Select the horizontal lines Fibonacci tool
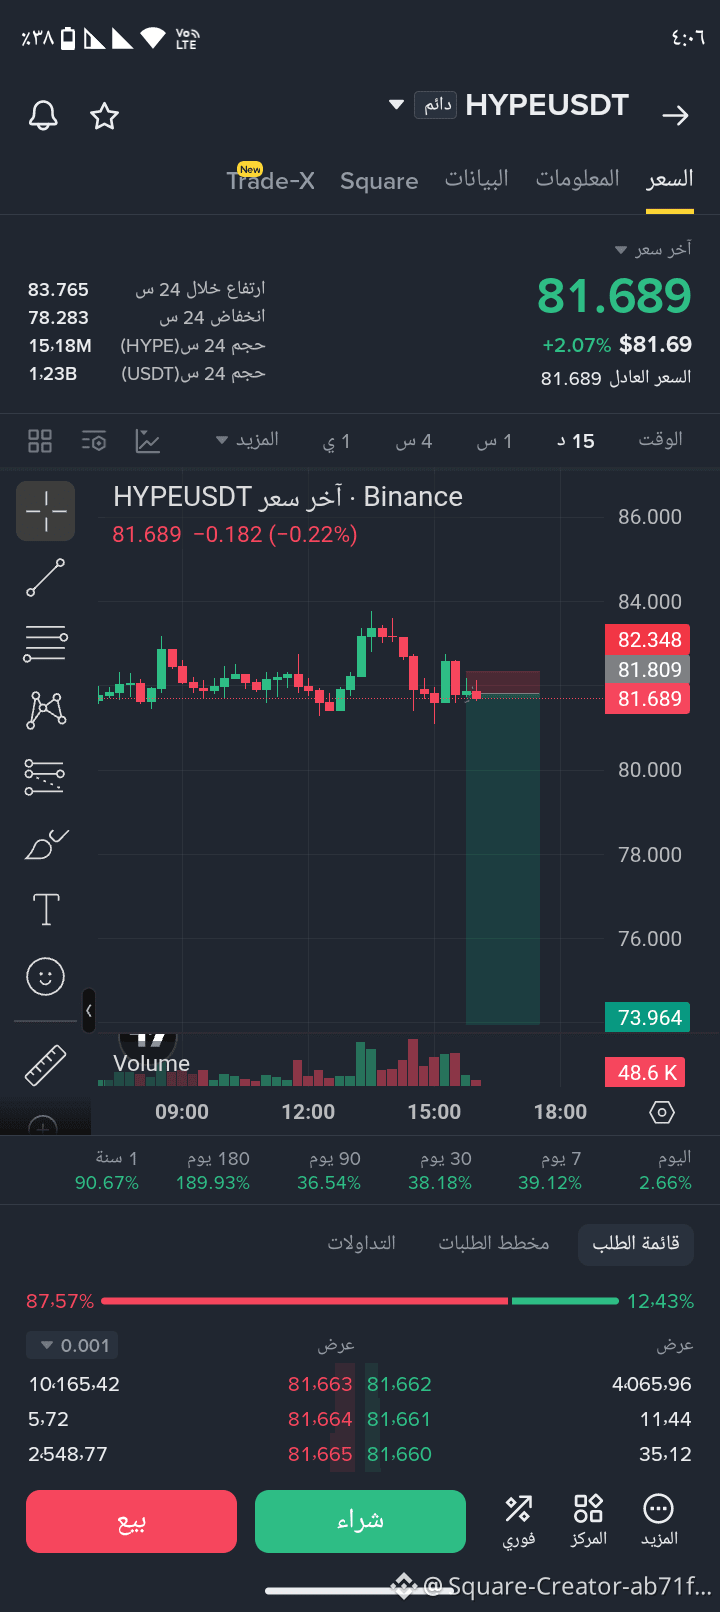The height and width of the screenshot is (1612, 720). [46, 644]
